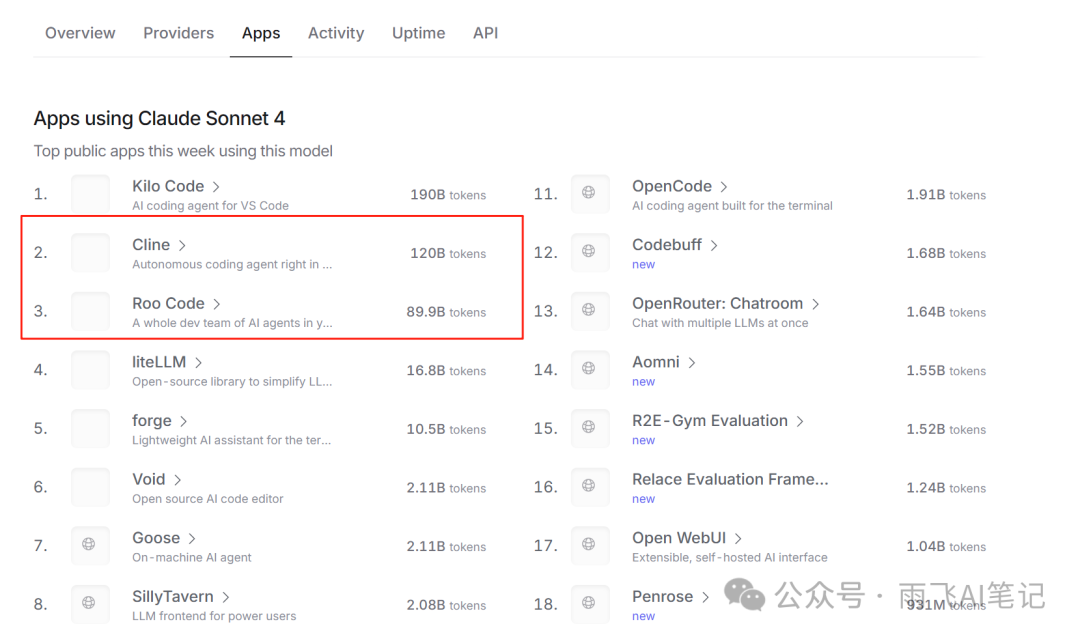The width and height of the screenshot is (1080, 639).
Task: Click the chevron next to SillyTavern
Action: [226, 596]
